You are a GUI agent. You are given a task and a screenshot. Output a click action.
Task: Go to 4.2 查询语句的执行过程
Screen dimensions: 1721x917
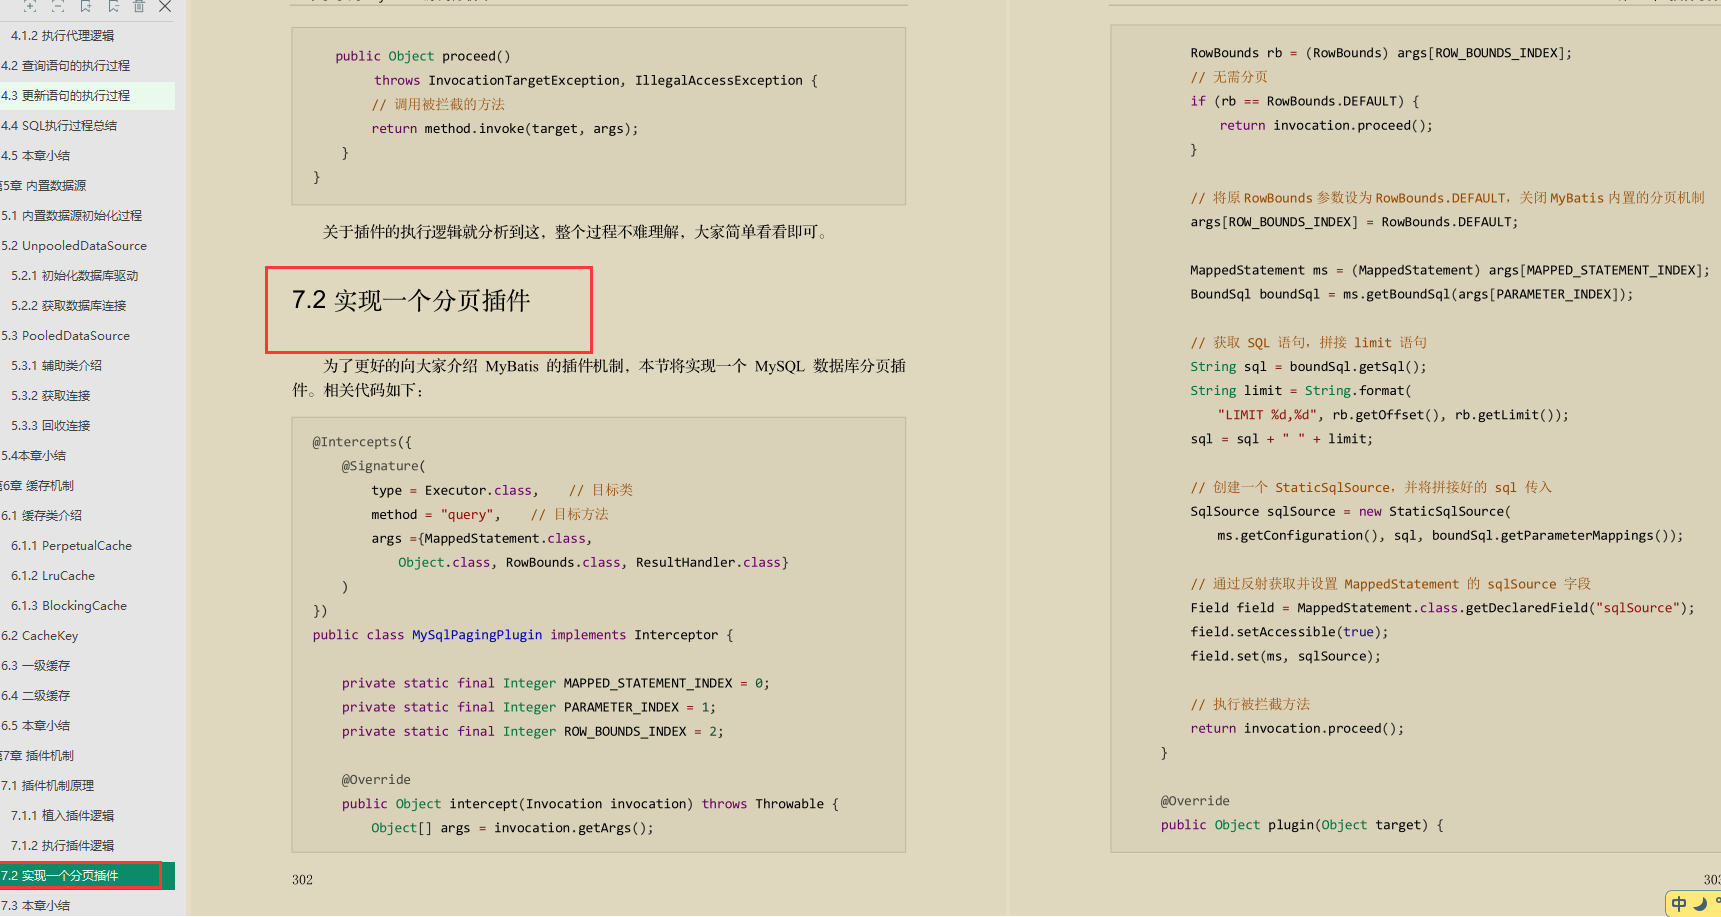click(66, 65)
